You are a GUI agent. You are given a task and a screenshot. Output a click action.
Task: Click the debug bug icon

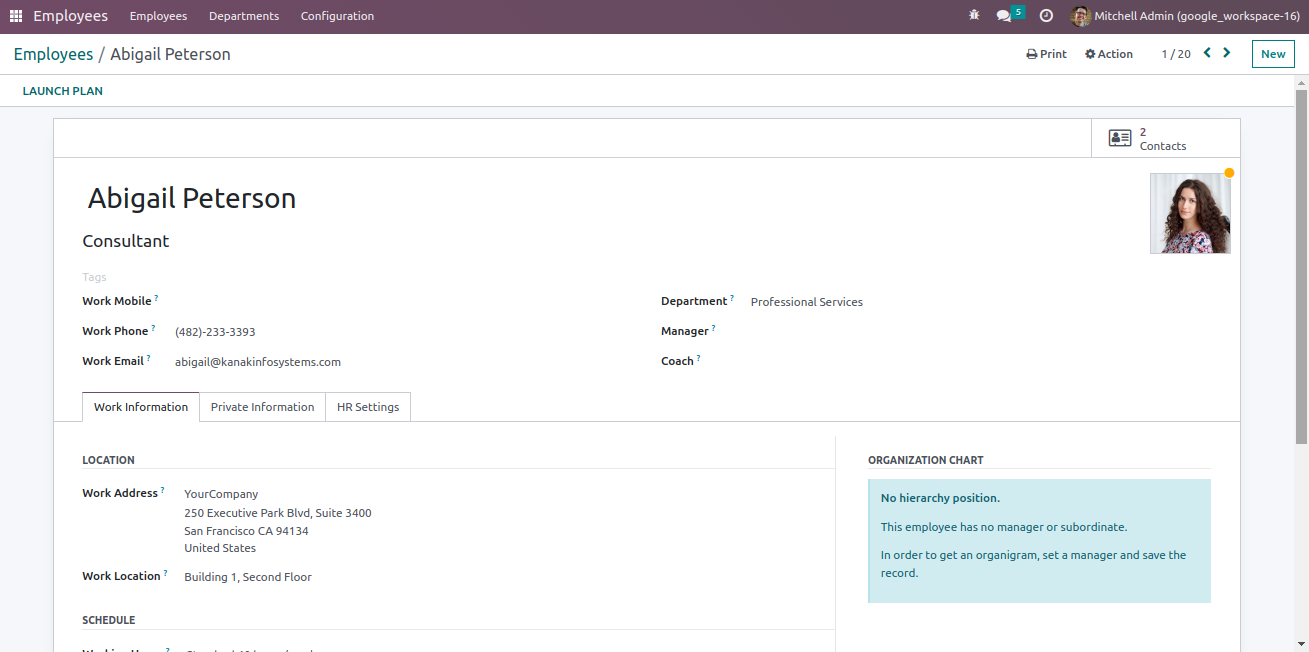click(974, 16)
